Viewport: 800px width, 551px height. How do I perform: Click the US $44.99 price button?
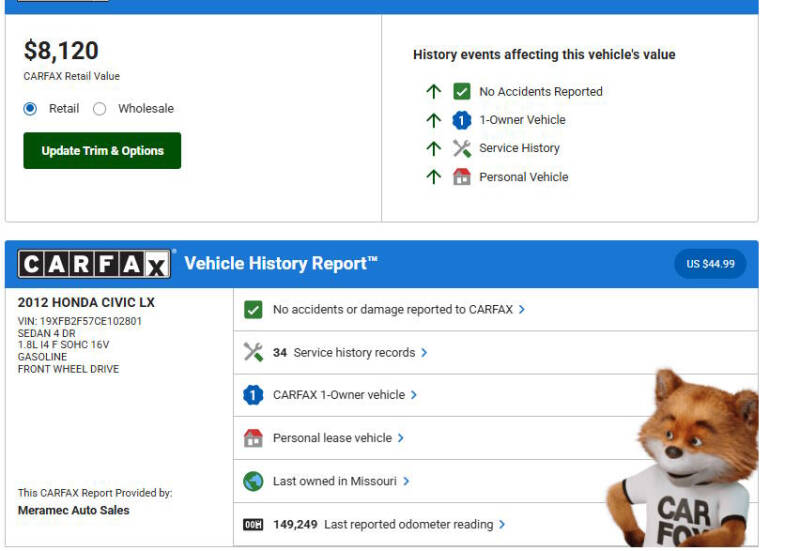(x=710, y=264)
